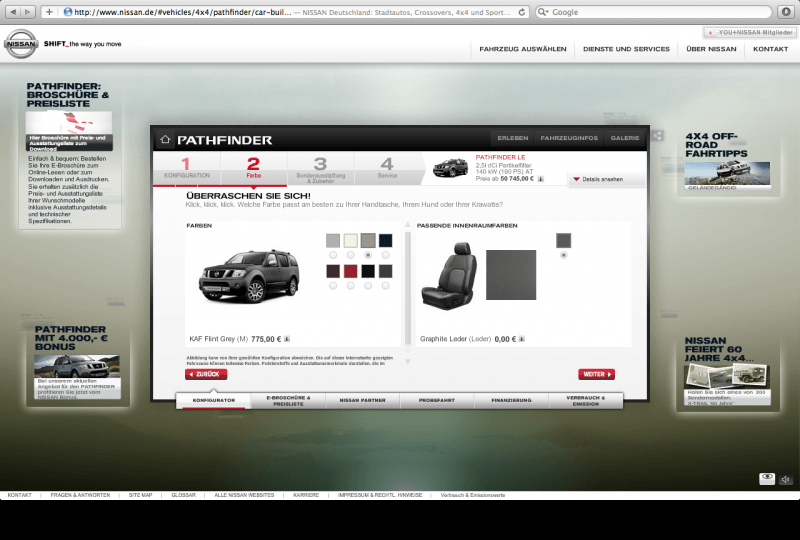Image resolution: width=800 pixels, height=540 pixels.
Task: Switch to Nissan Partner bottom tab
Action: [x=363, y=401]
